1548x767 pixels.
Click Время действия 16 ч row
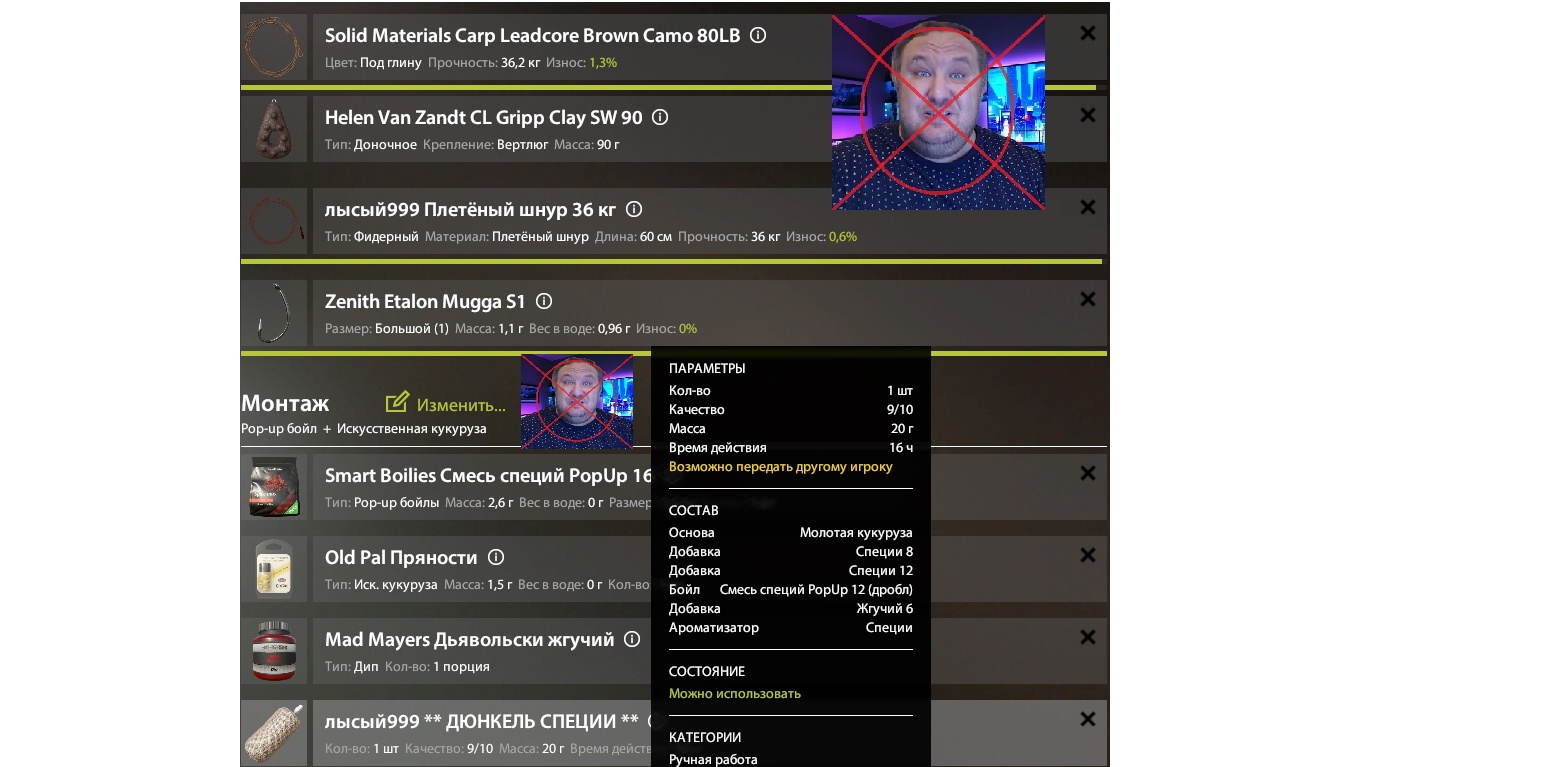[x=791, y=447]
